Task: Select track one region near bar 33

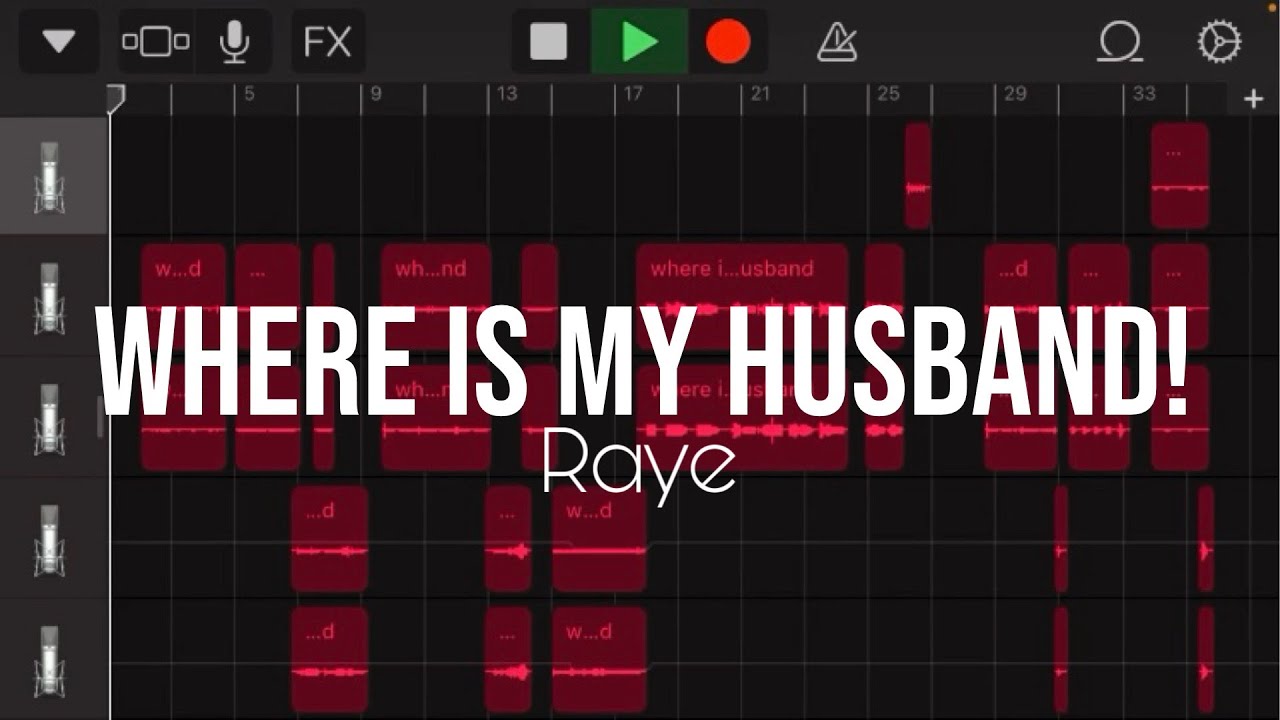Action: coord(1180,176)
